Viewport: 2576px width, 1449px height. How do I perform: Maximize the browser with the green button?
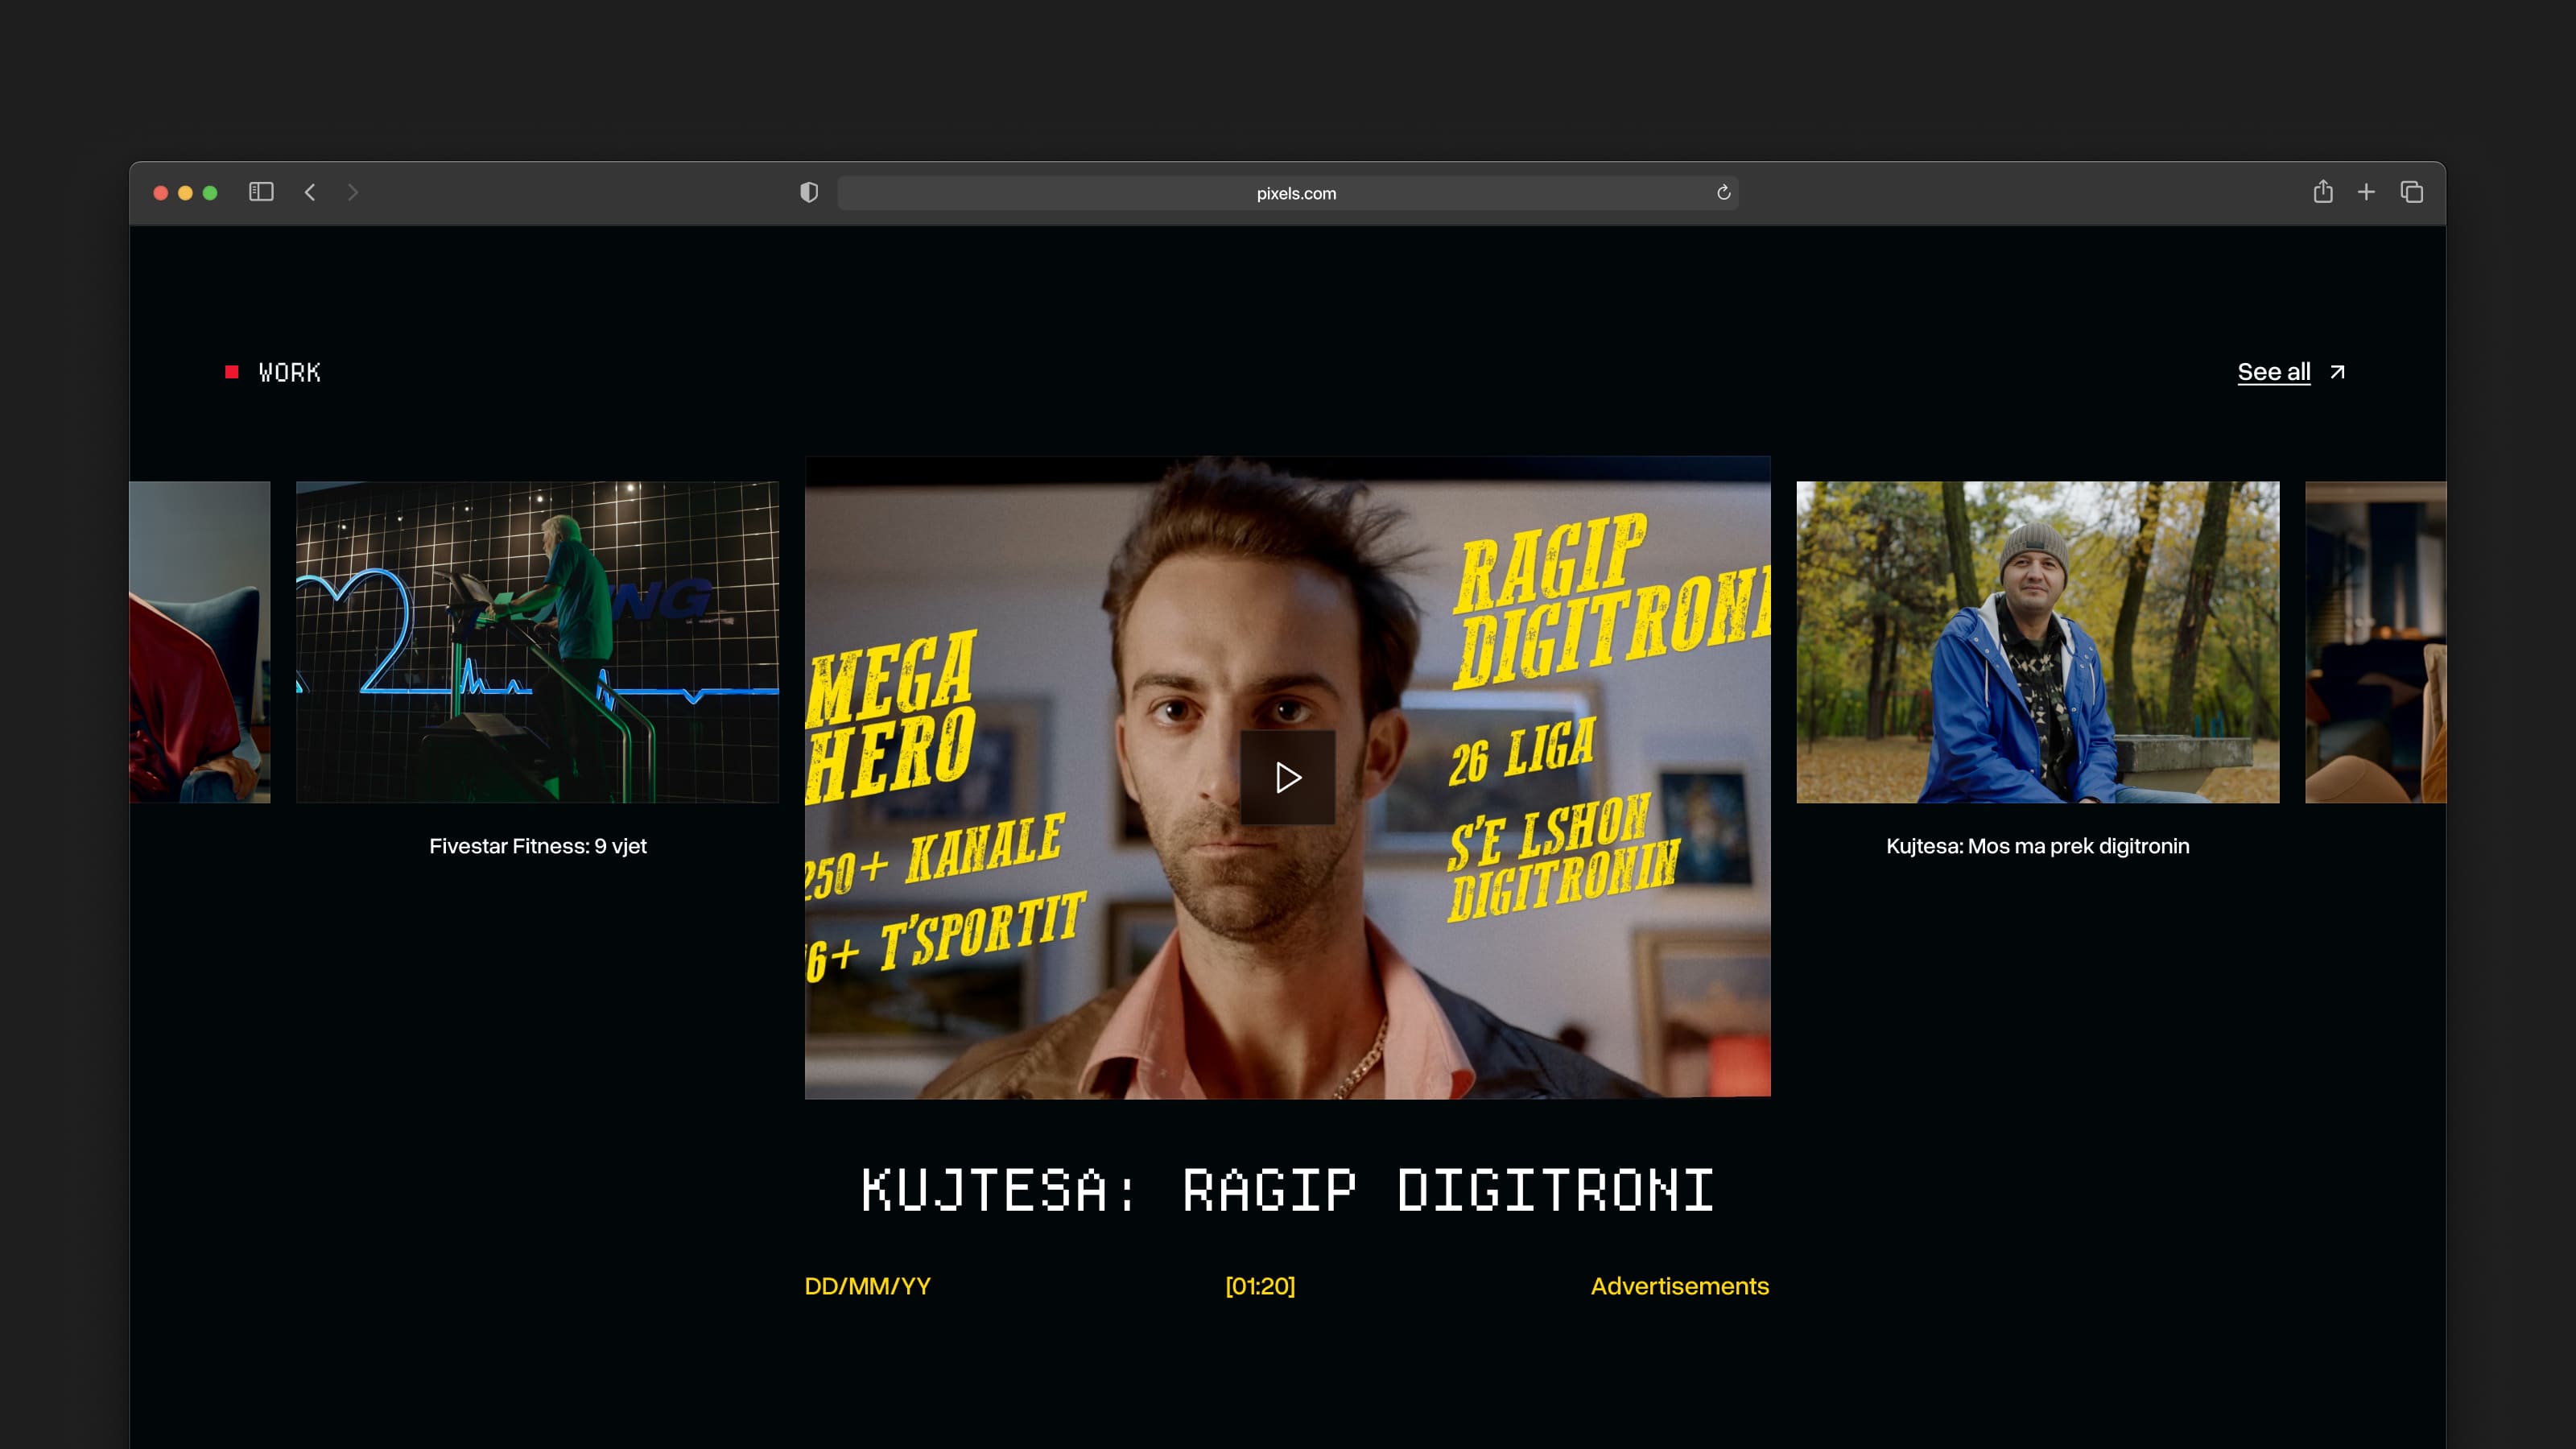(210, 193)
